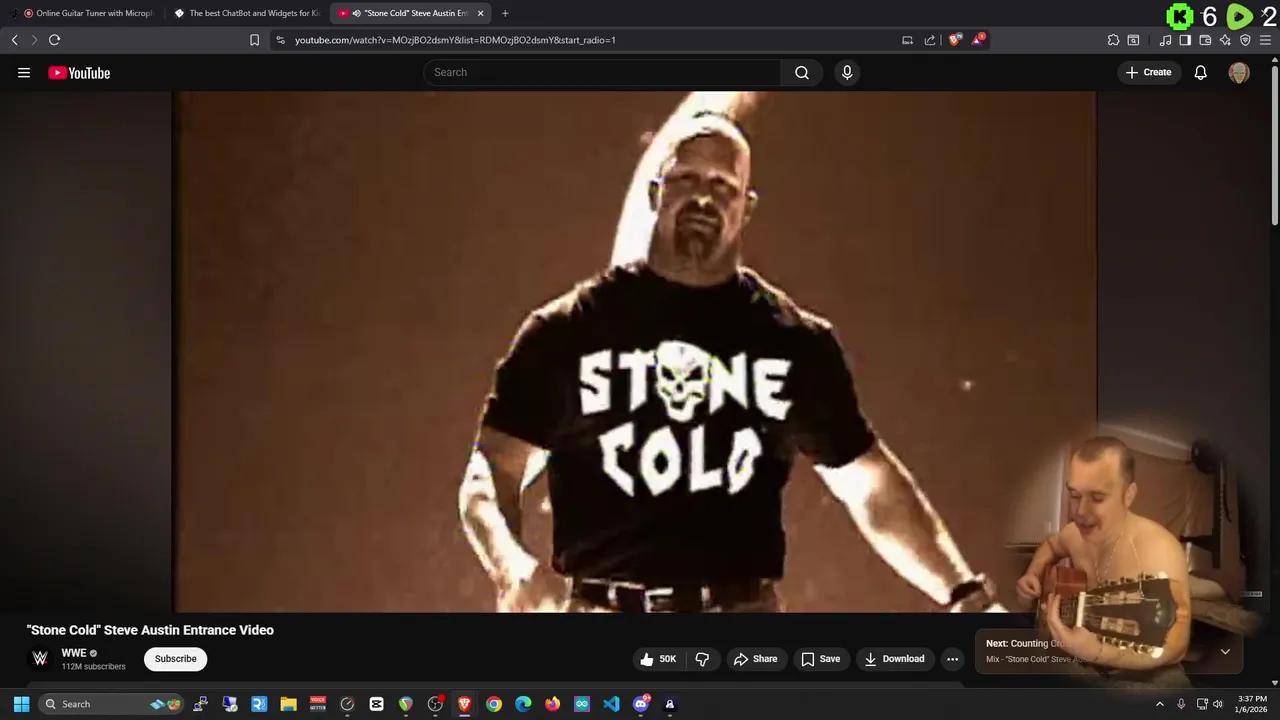The image size is (1280, 720).
Task: Dislike the Stone Cold entrance video
Action: point(702,659)
